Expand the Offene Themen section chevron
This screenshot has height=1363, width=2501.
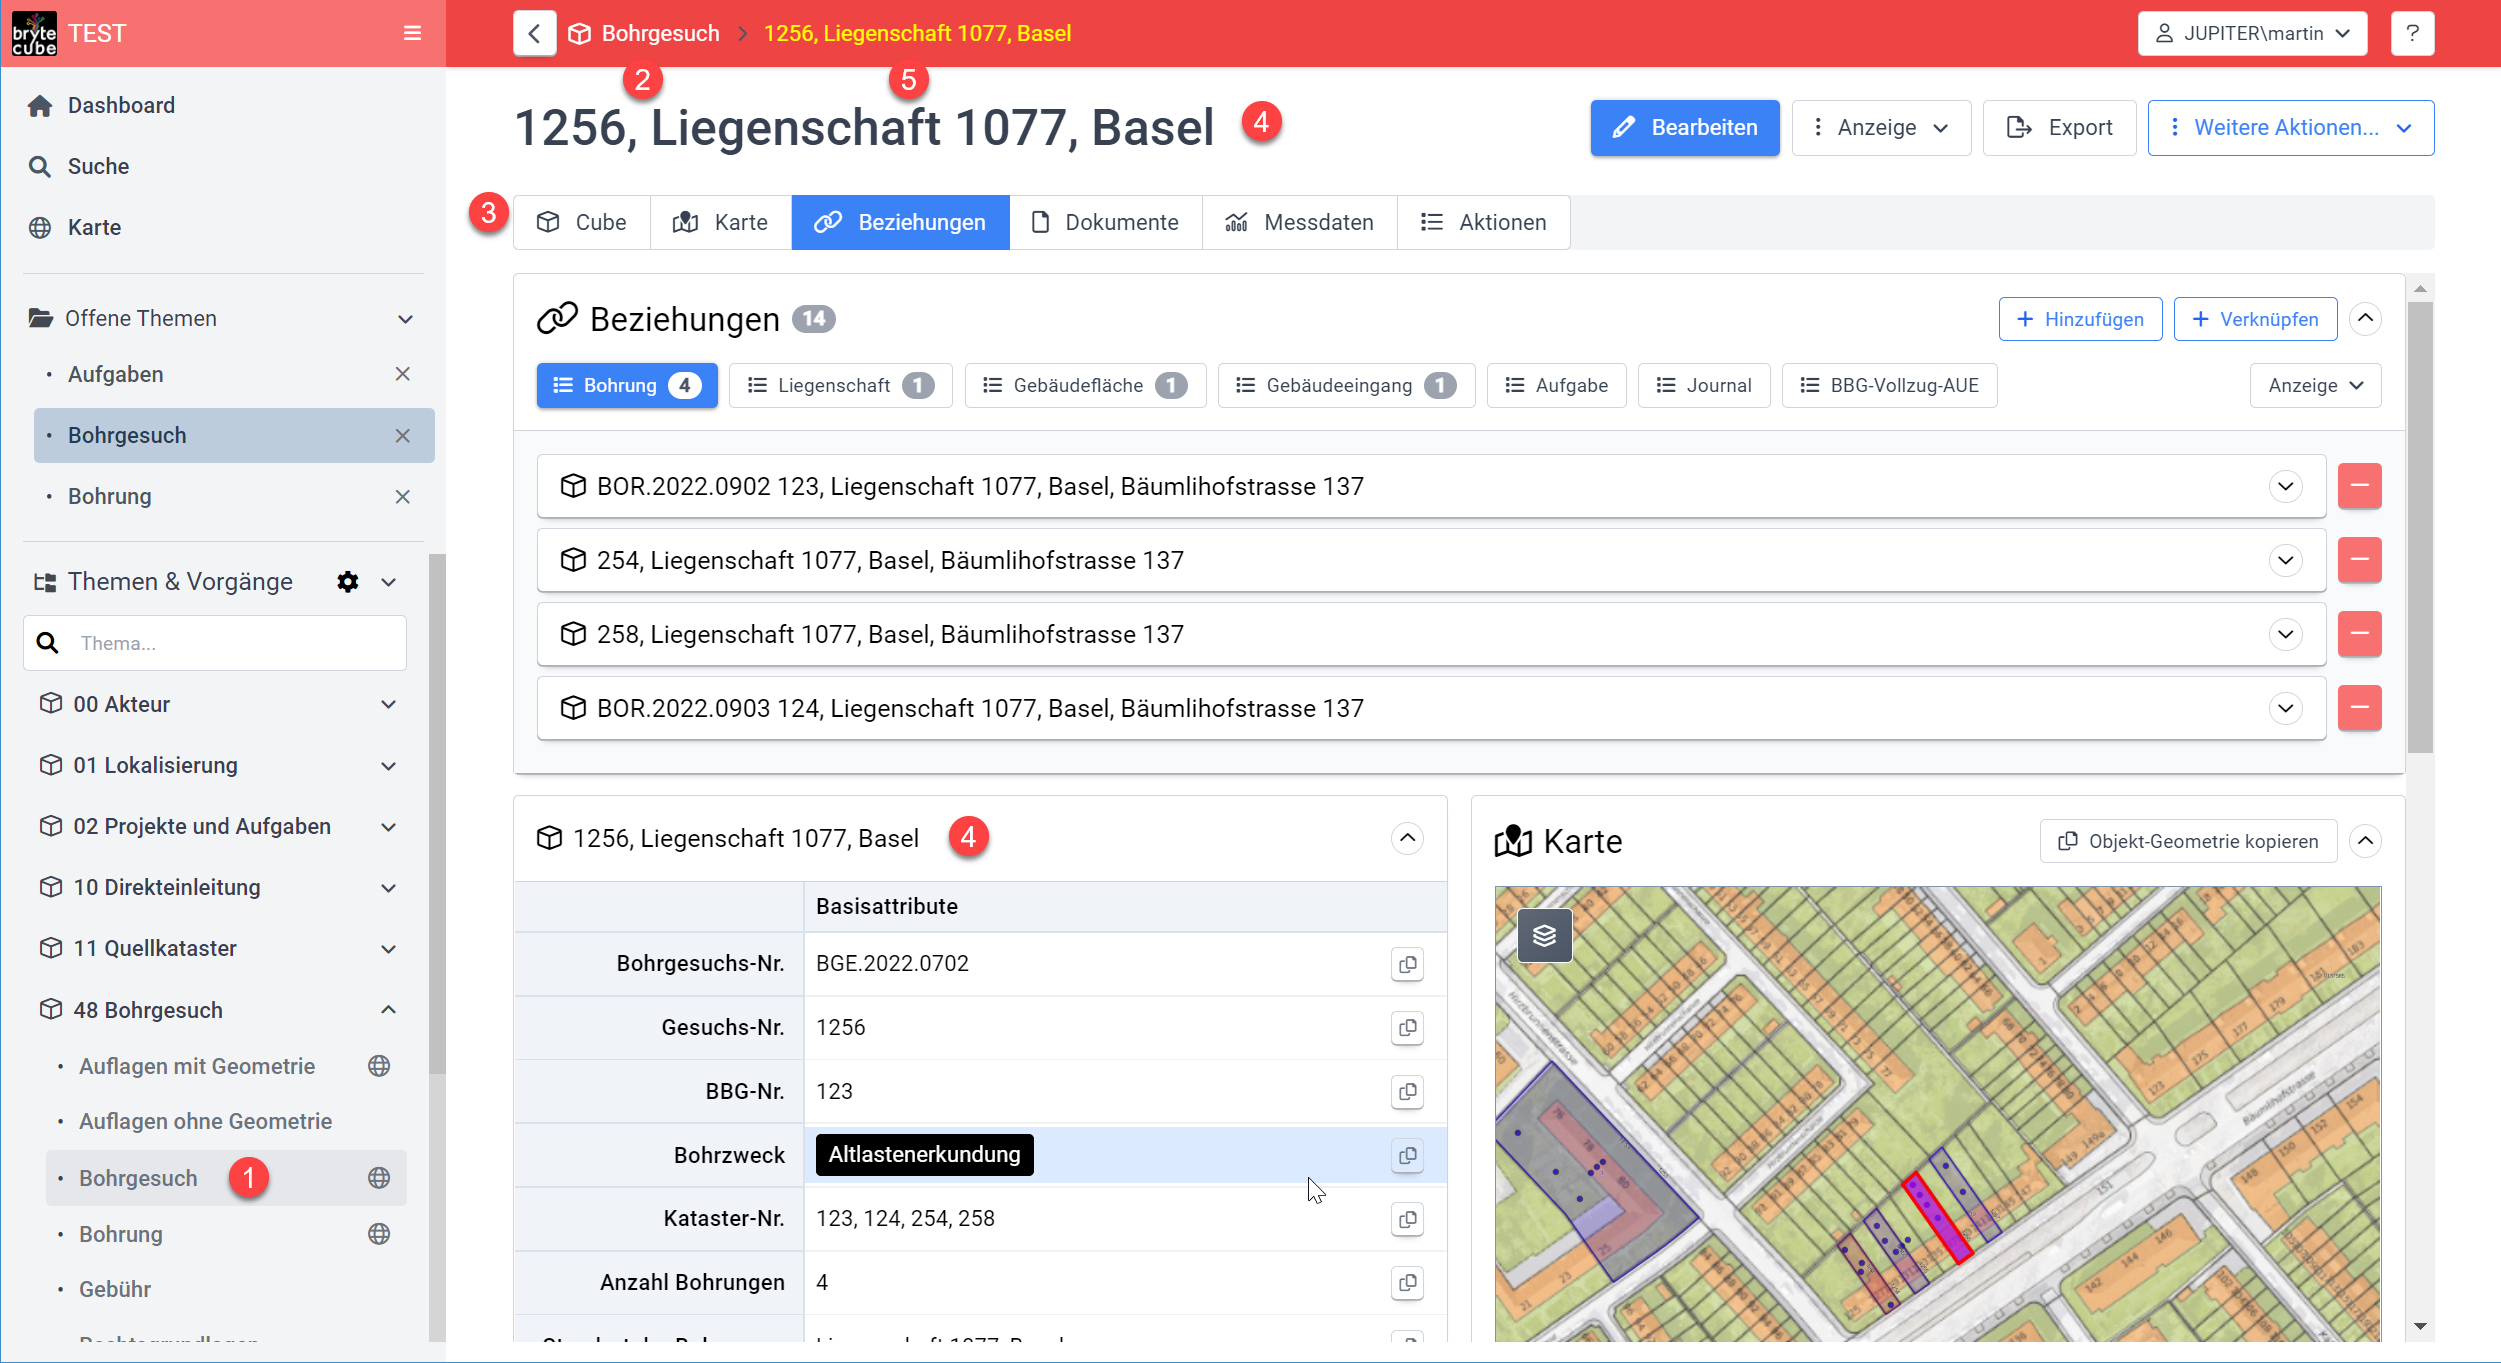point(405,319)
